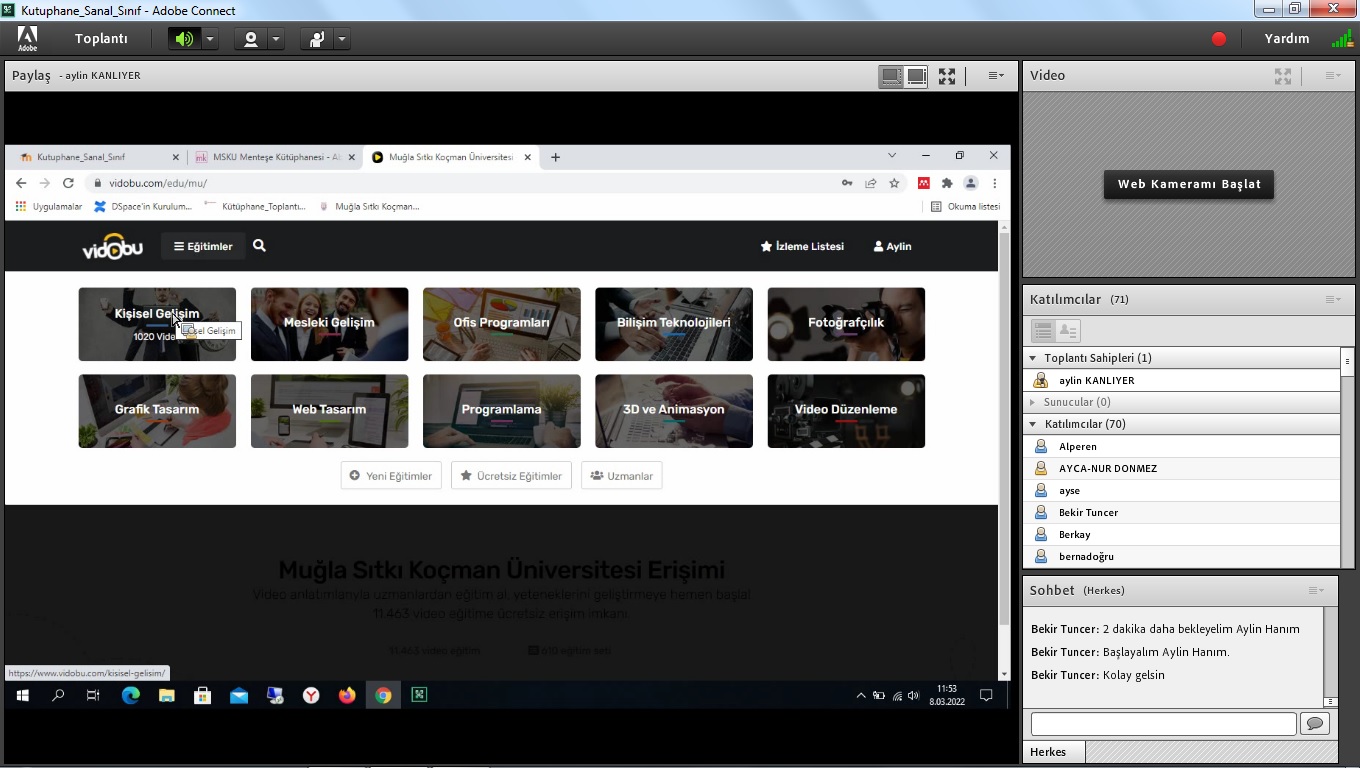Switch to attendee list view icon
This screenshot has width=1360, height=768.
pos(1043,330)
